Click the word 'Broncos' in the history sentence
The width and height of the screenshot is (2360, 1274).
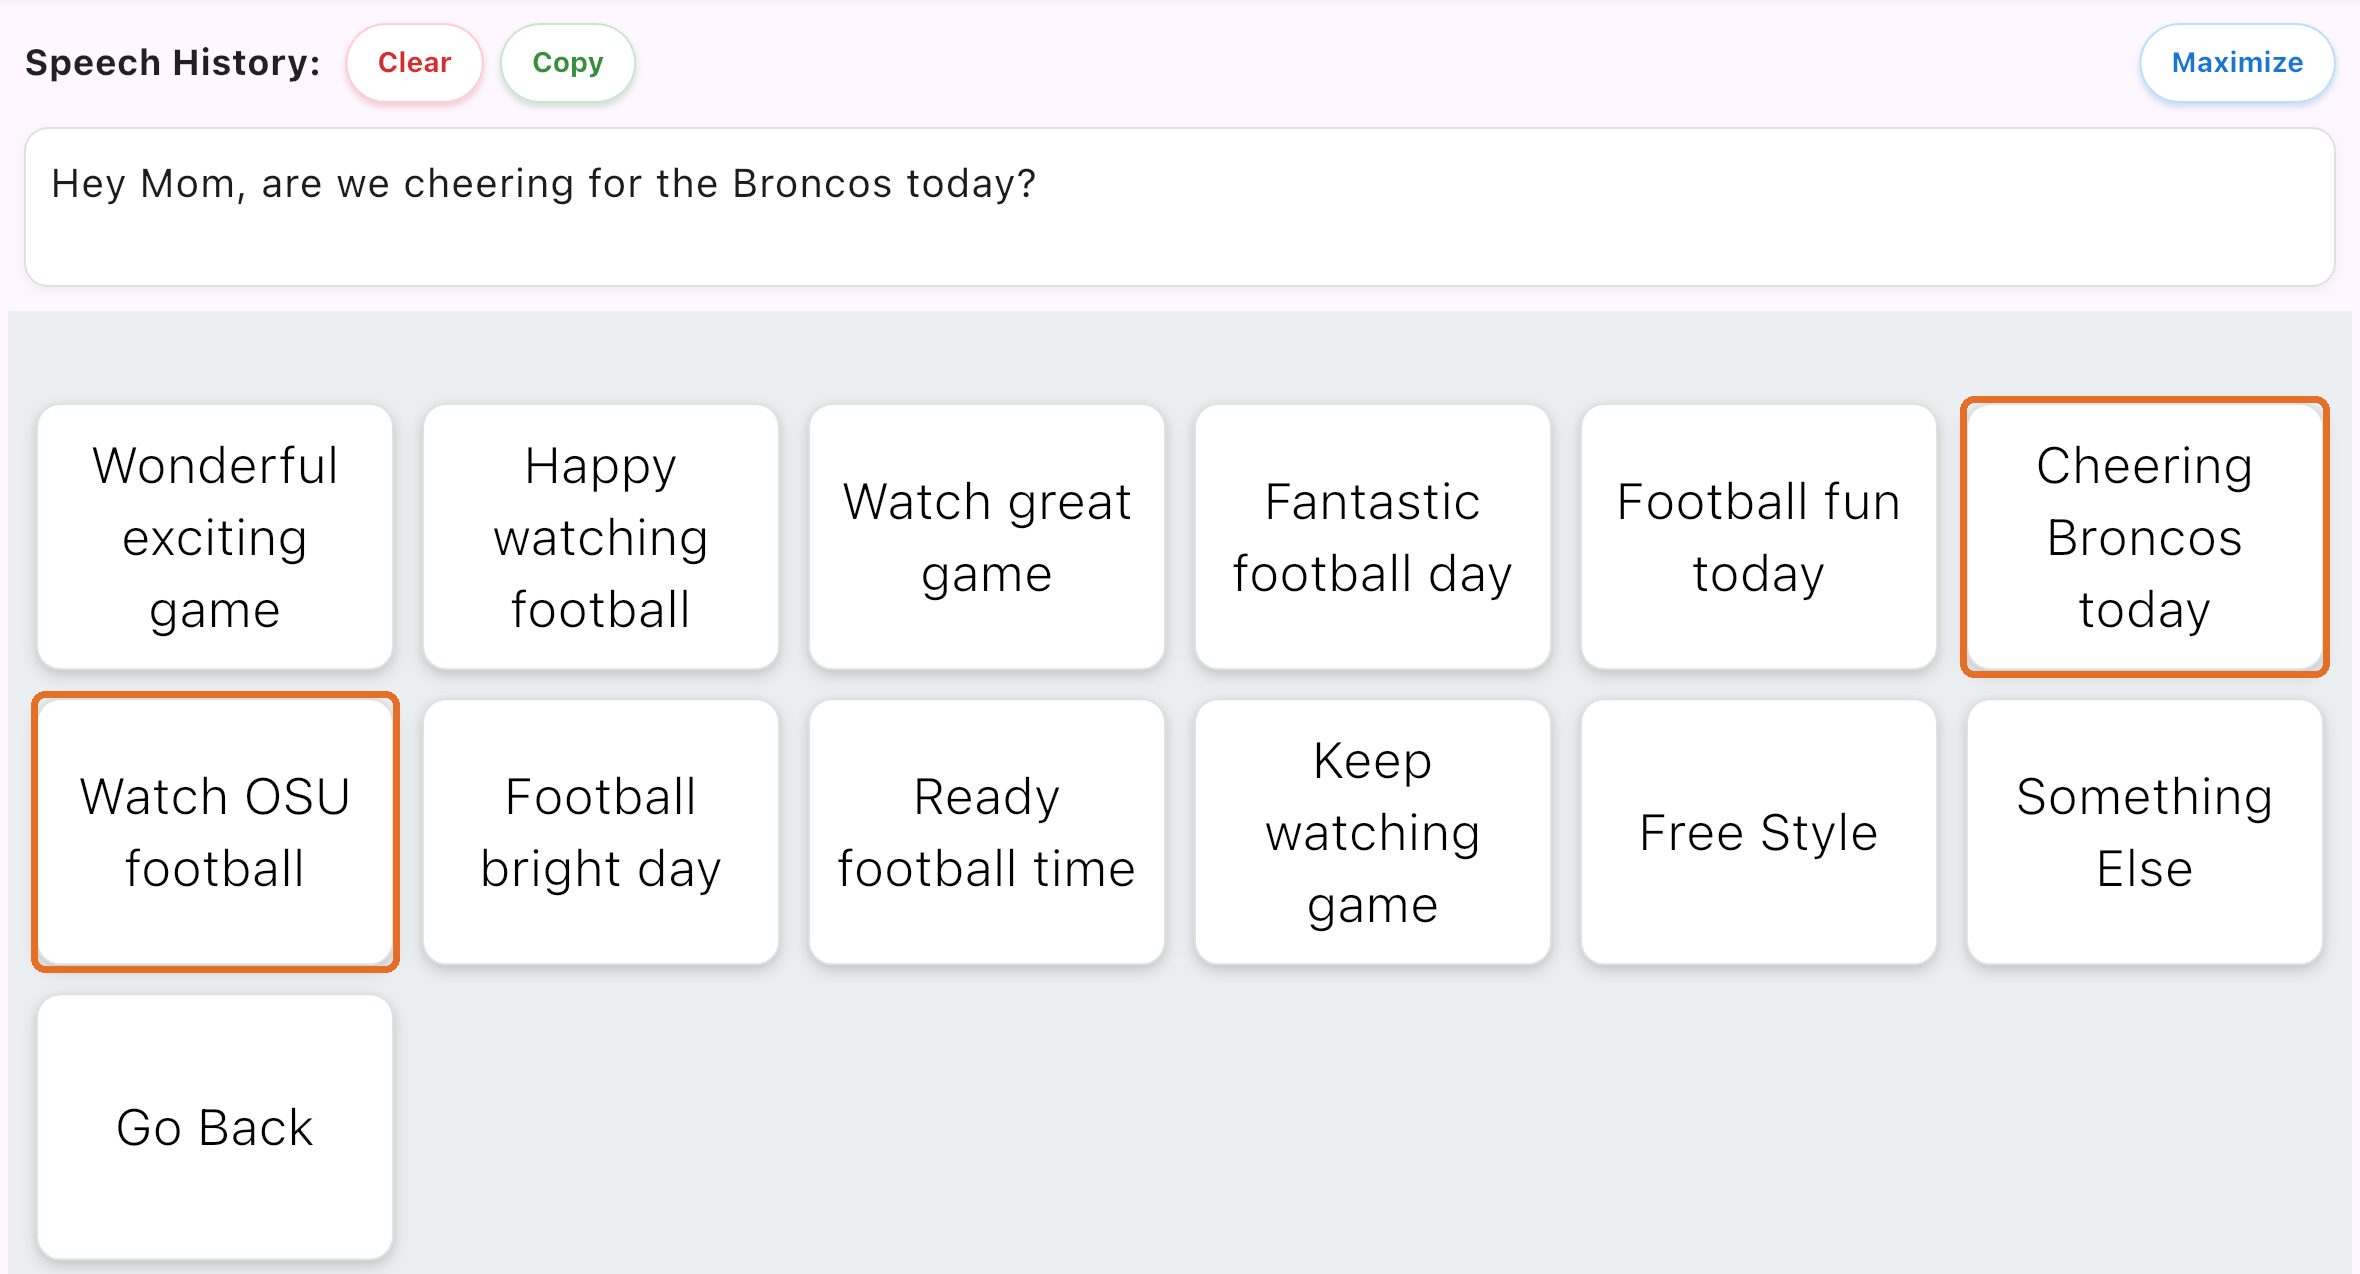coord(812,184)
